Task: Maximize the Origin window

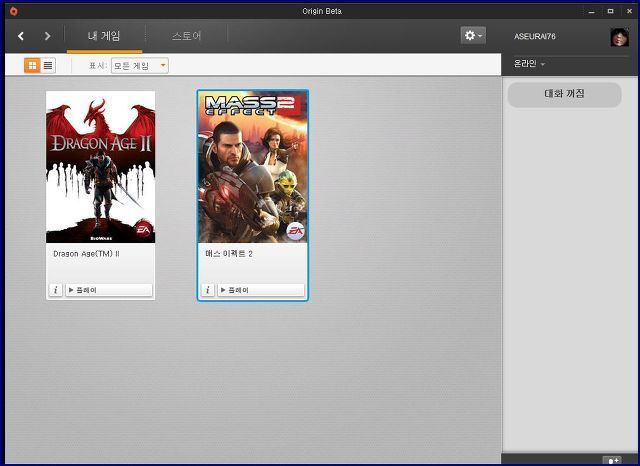Action: click(610, 11)
